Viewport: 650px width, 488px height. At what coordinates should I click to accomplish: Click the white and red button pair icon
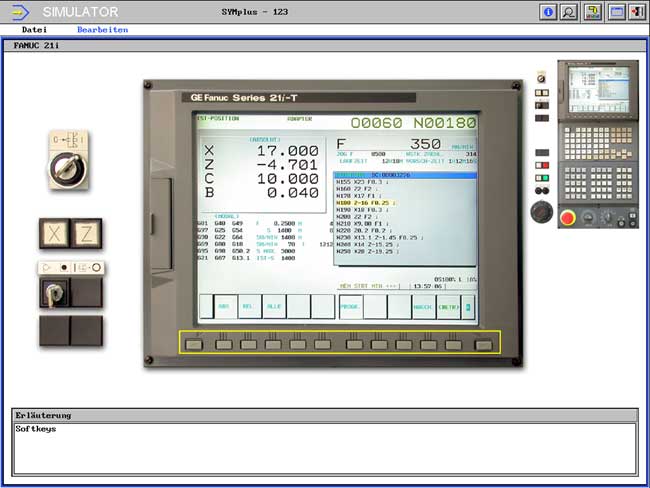coord(542,165)
